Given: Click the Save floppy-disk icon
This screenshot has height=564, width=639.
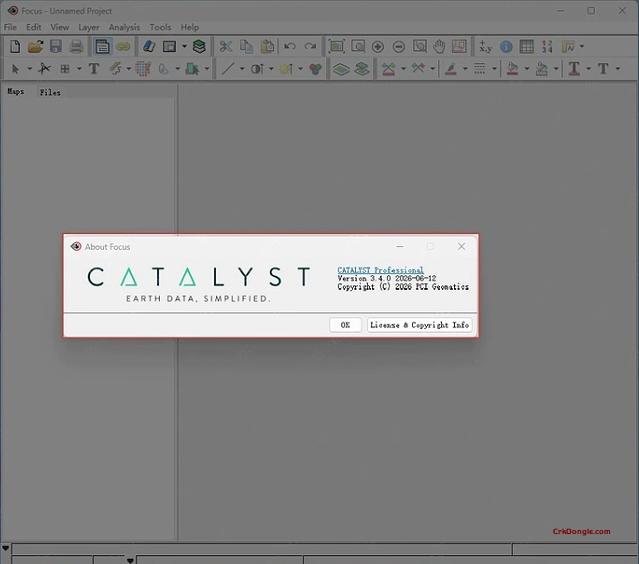Looking at the screenshot, I should tap(56, 46).
